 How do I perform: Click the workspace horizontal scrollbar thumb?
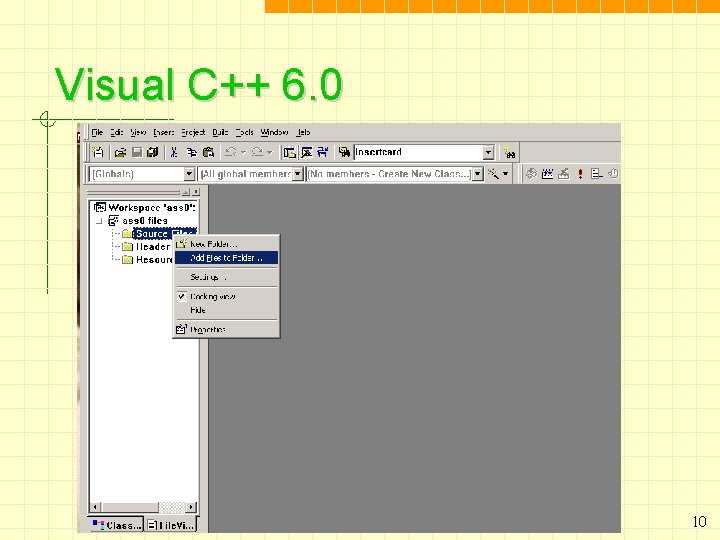point(129,507)
